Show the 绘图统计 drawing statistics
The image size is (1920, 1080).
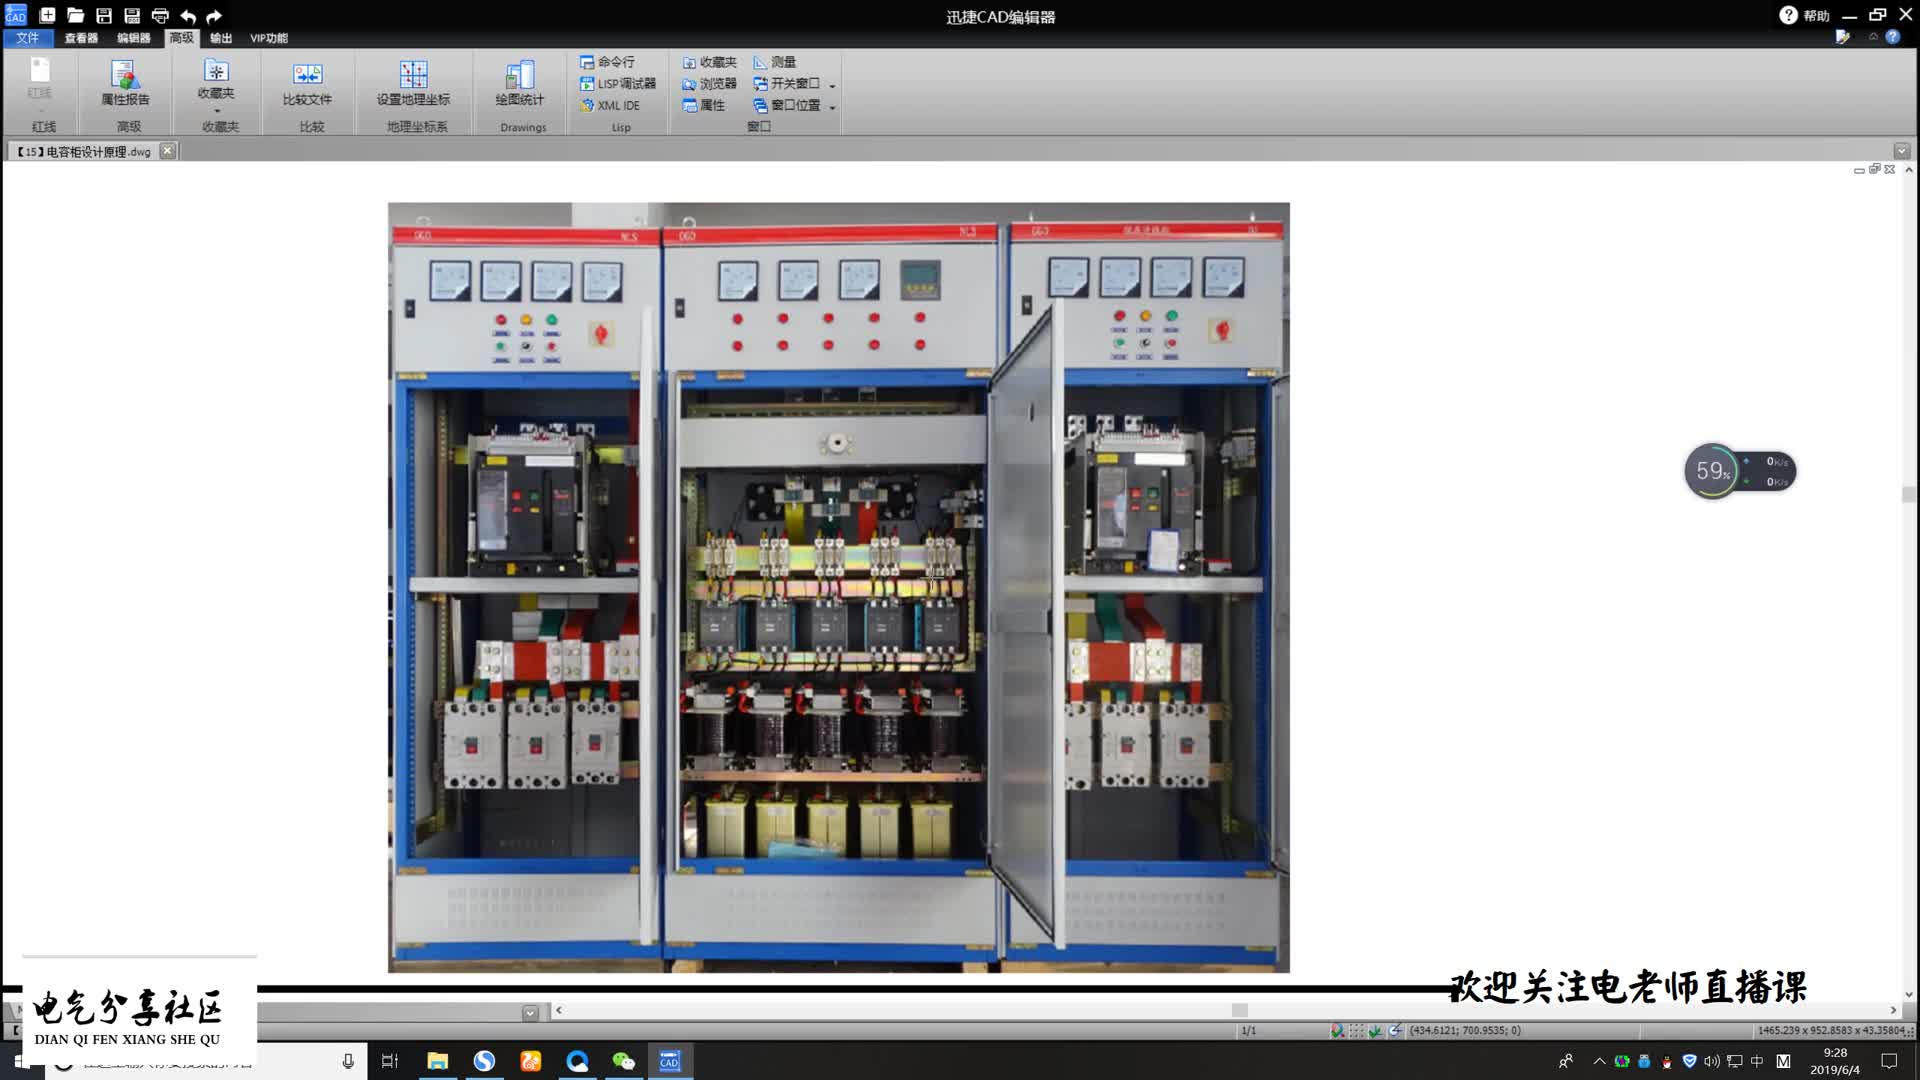[x=519, y=82]
